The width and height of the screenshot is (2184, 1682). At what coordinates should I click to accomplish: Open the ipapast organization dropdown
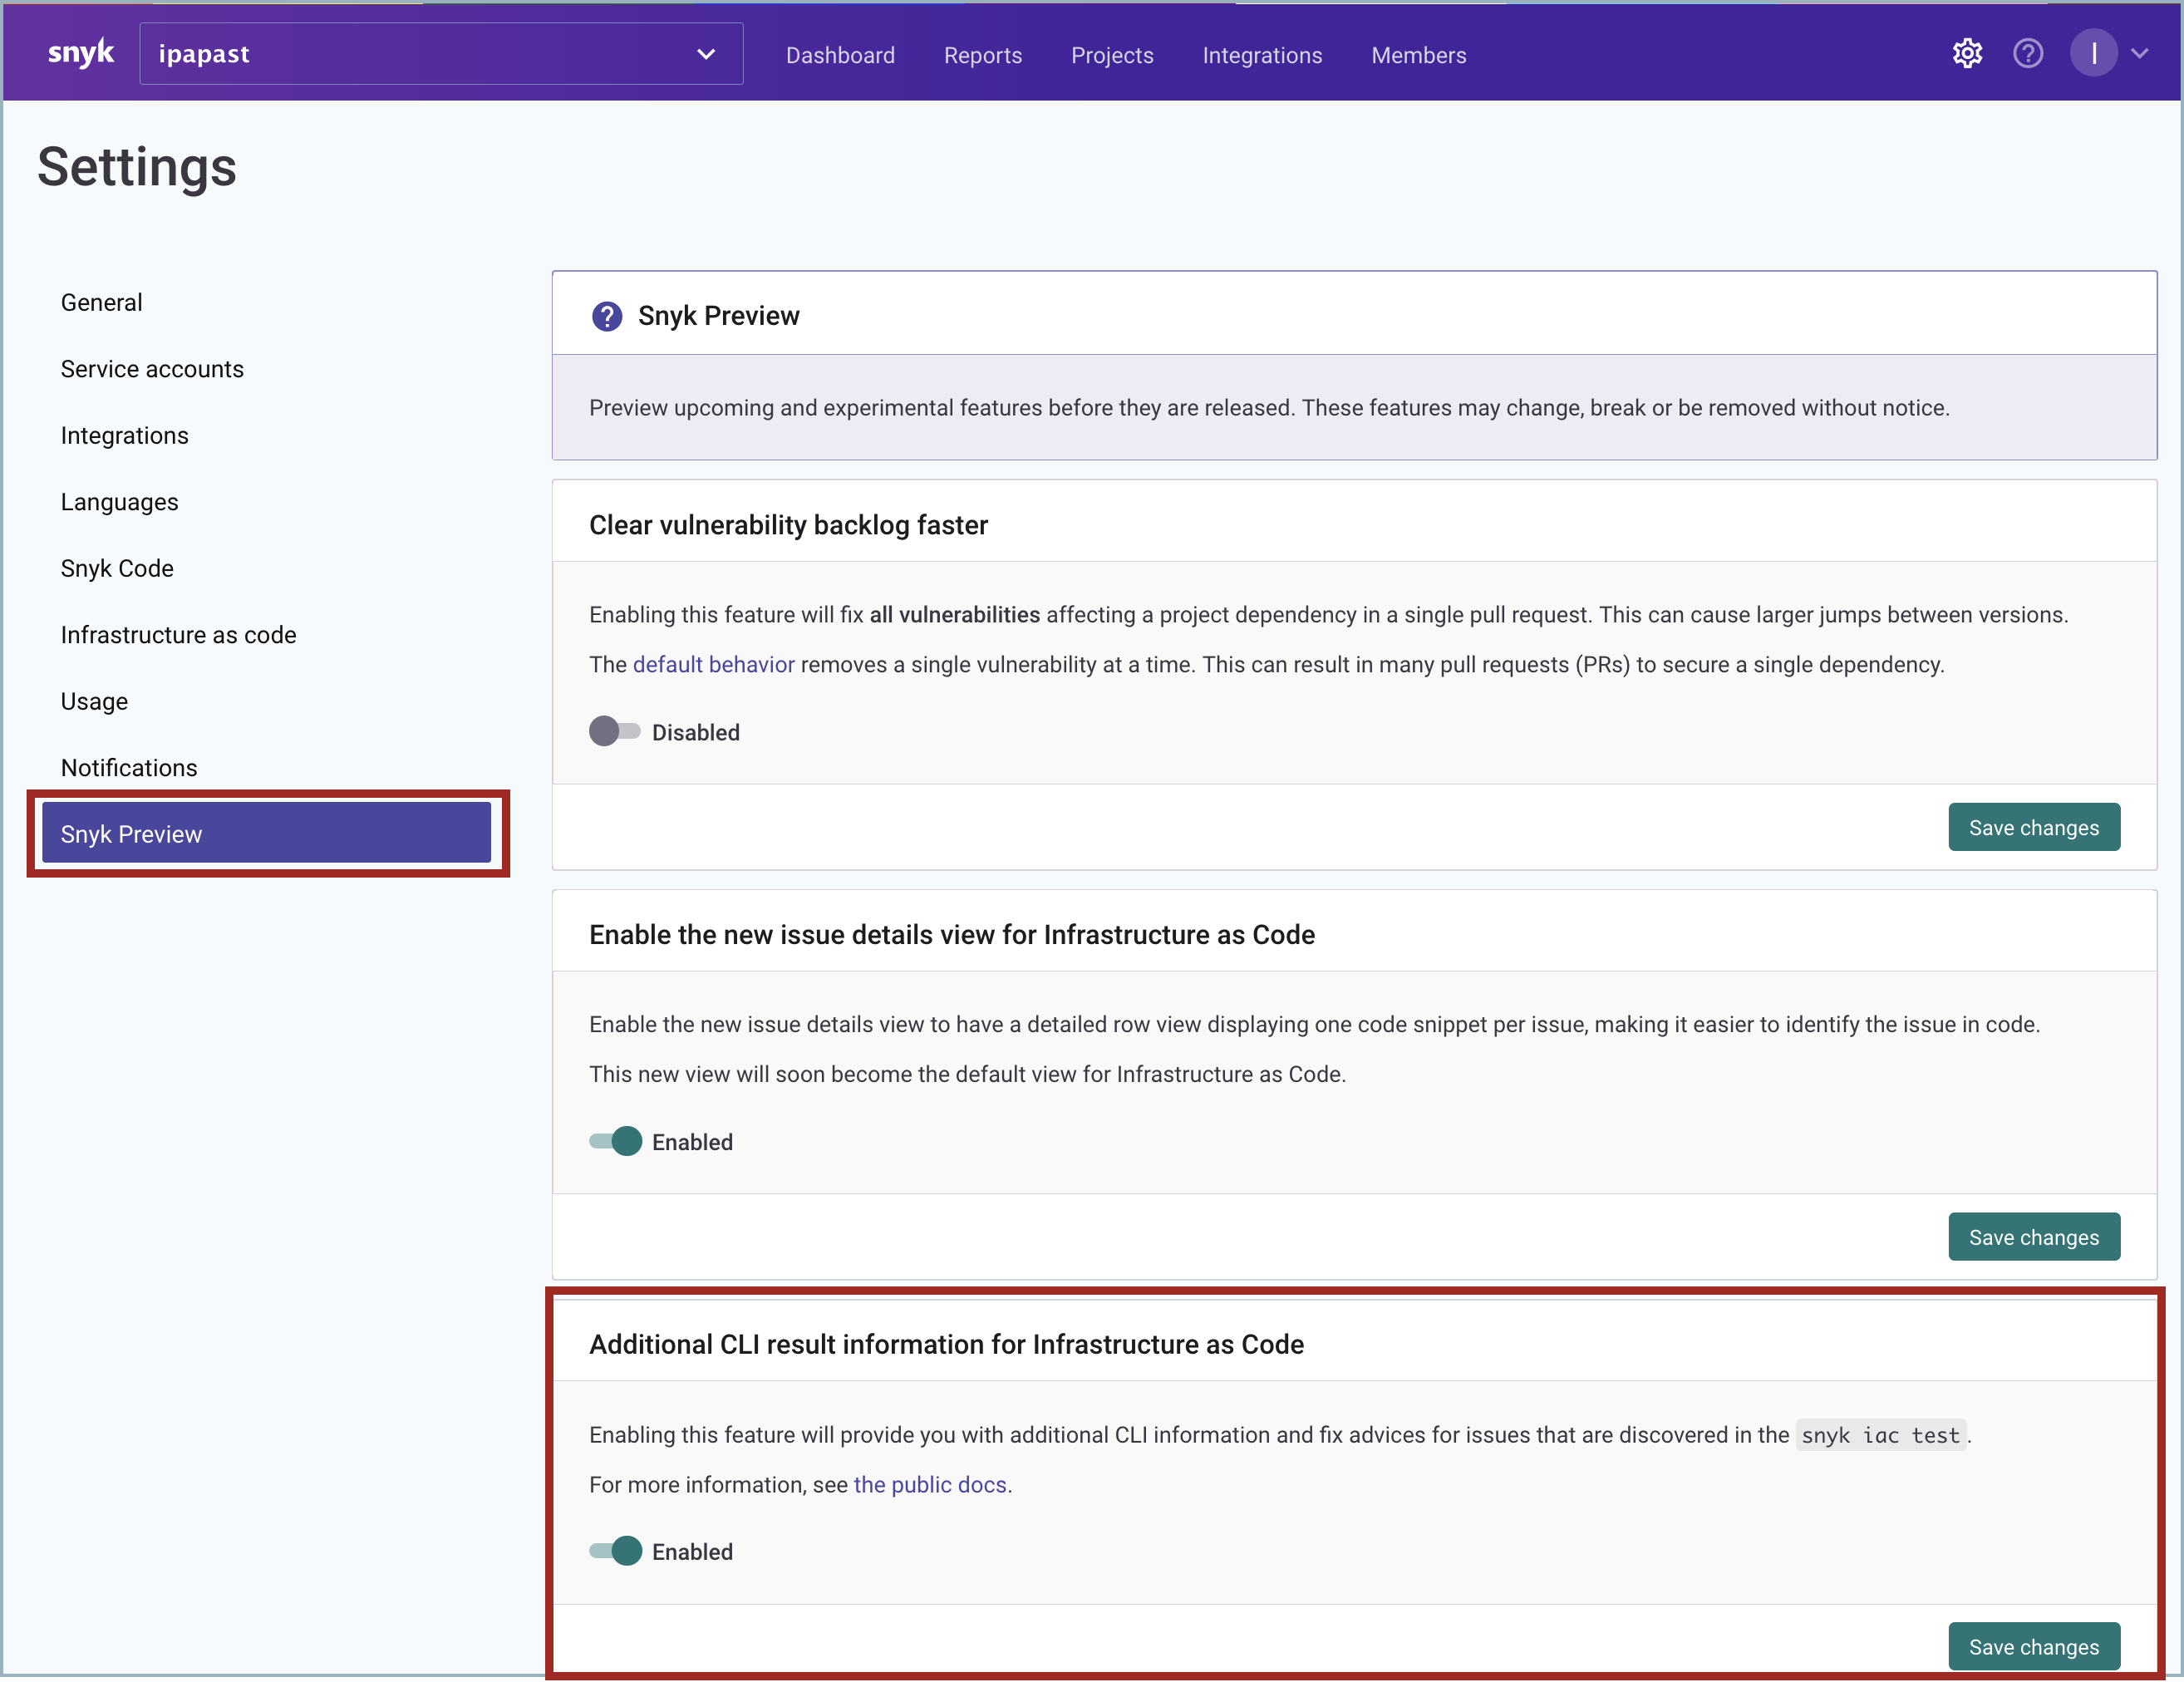point(441,54)
